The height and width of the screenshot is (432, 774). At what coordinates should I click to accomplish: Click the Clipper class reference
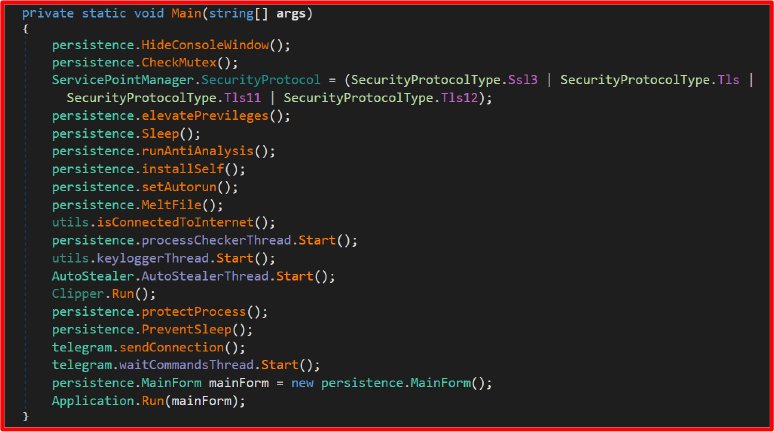tap(78, 294)
